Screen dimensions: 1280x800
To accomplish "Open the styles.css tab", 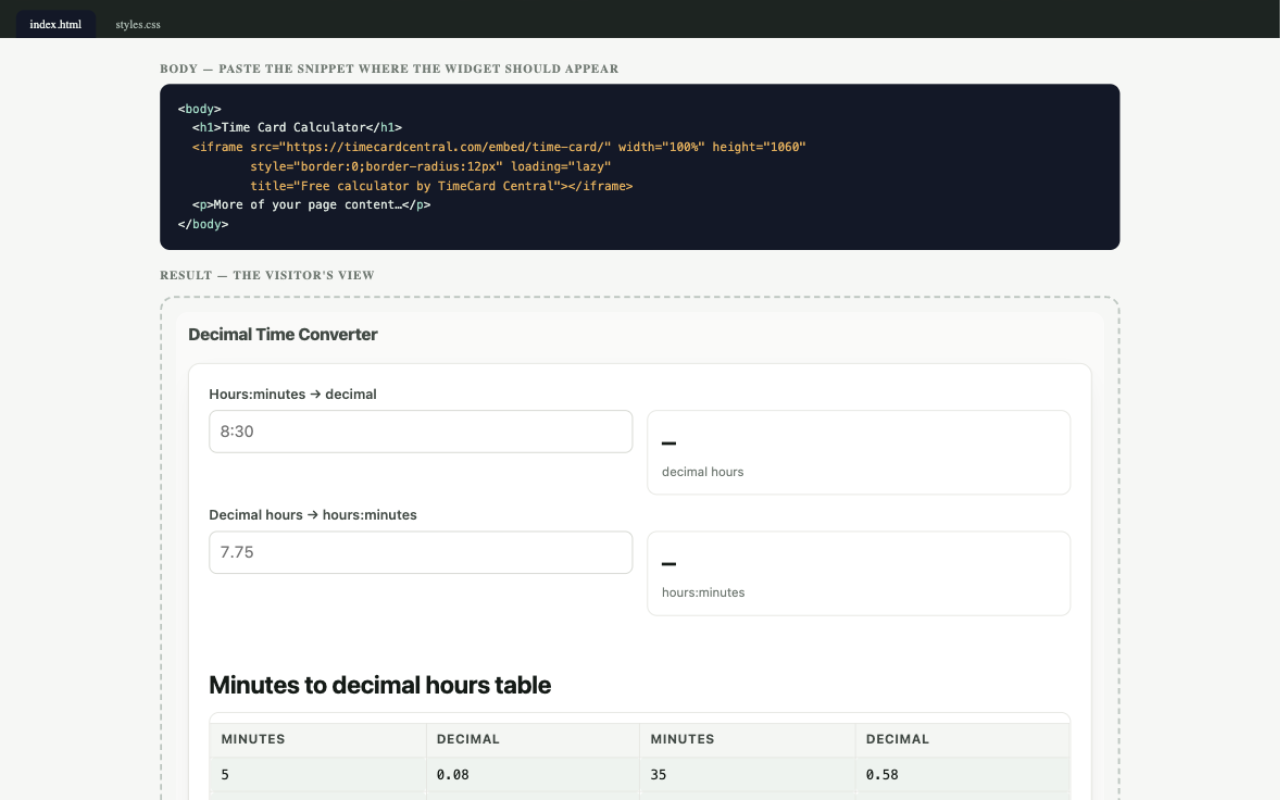I will pyautogui.click(x=138, y=24).
